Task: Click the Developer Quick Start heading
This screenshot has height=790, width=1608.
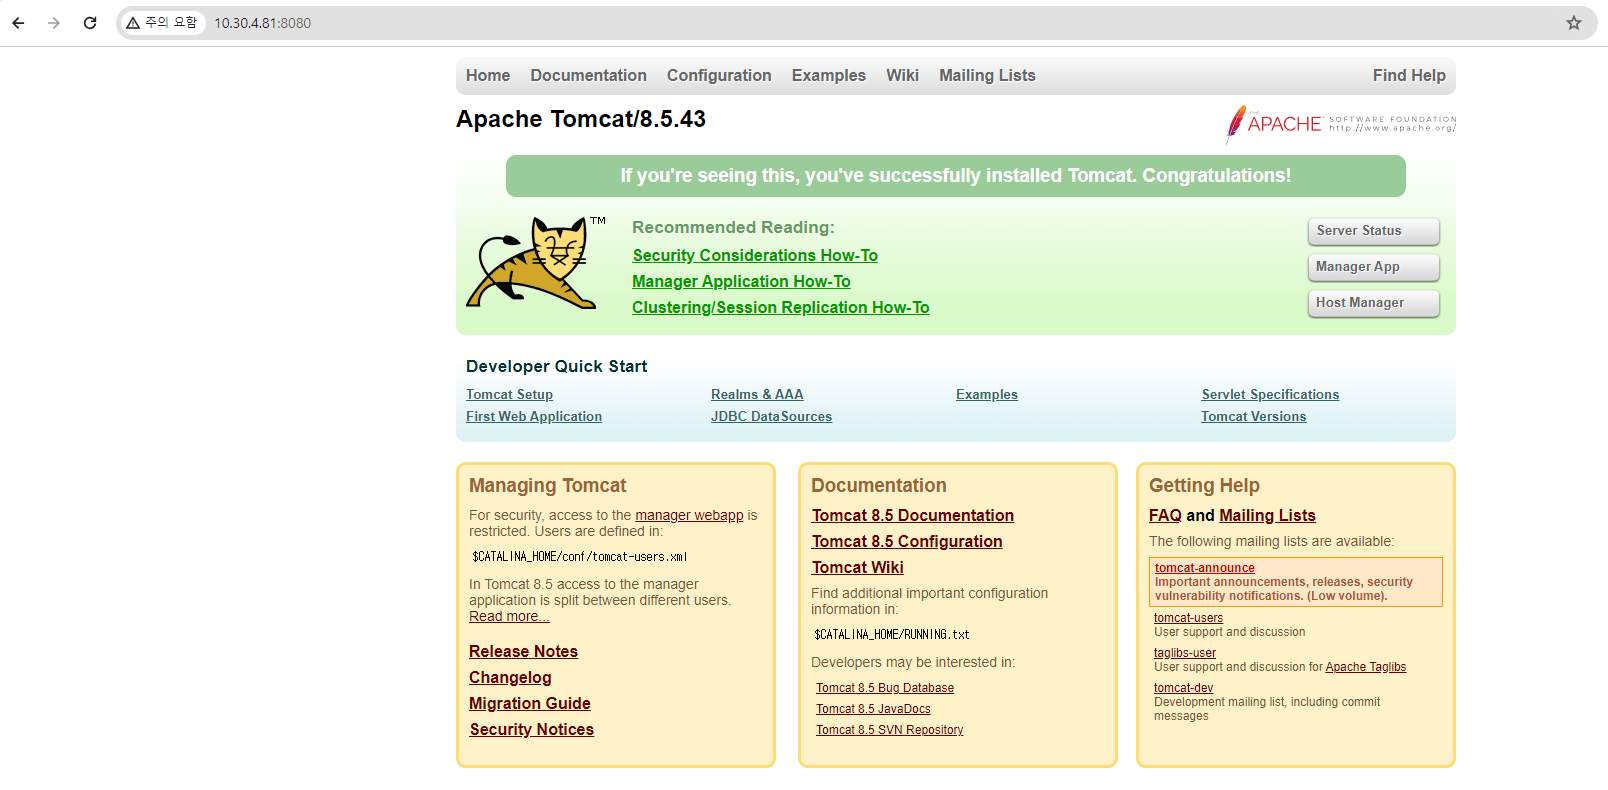Action: (556, 367)
